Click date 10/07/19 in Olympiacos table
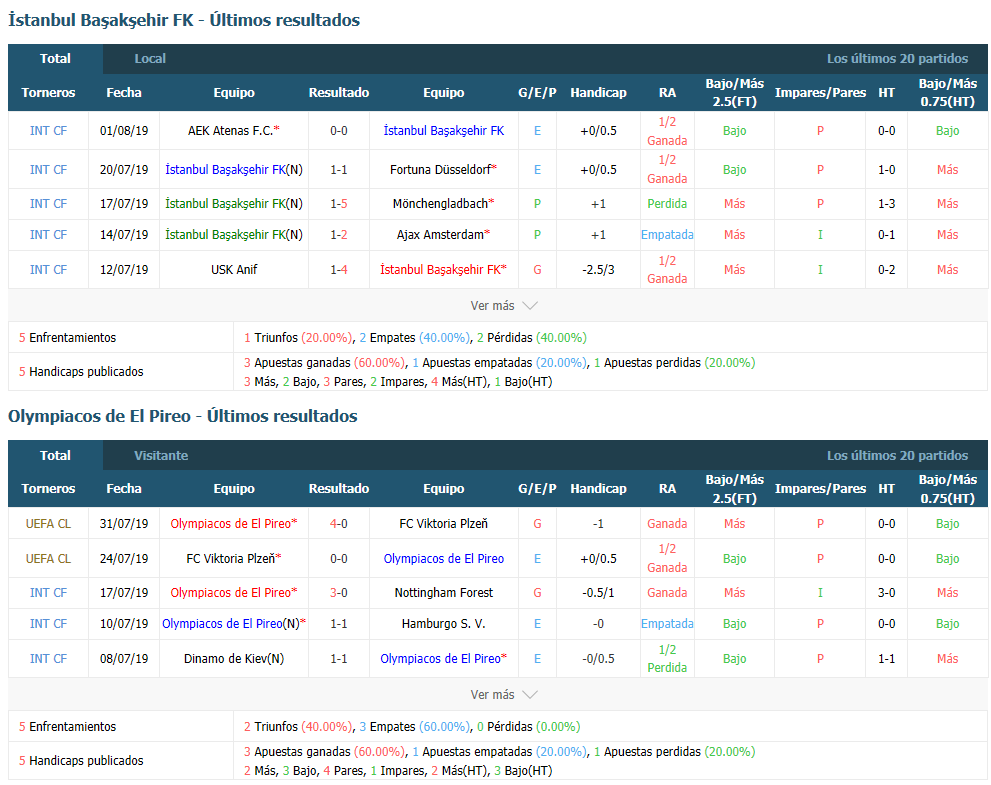Viewport: 991px width, 785px height. pyautogui.click(x=124, y=624)
